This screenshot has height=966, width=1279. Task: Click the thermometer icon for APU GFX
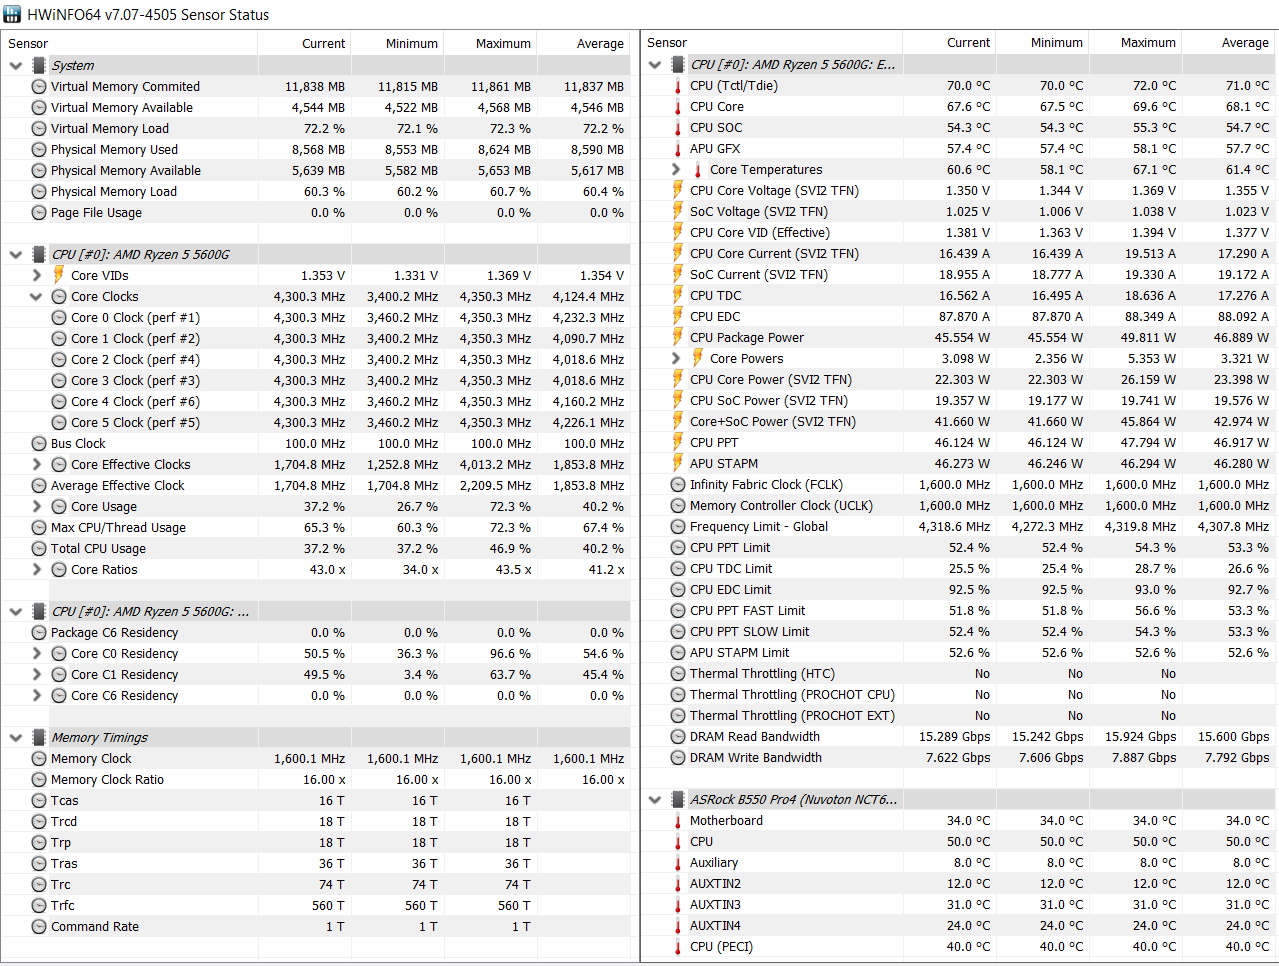click(x=678, y=148)
